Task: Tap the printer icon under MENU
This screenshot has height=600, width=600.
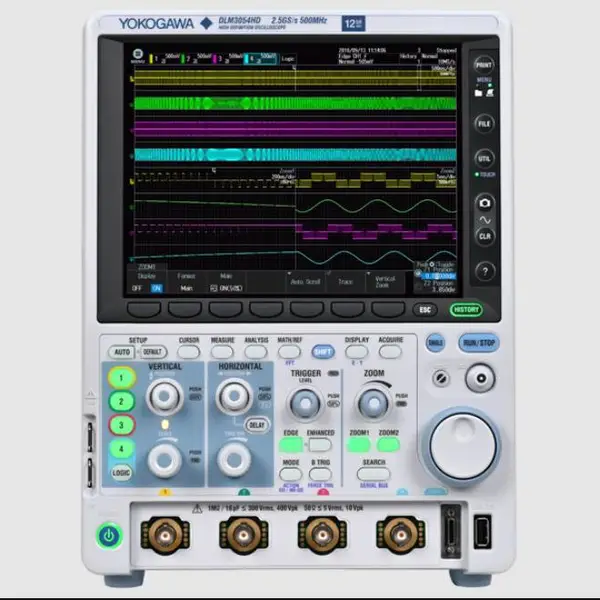Action: coord(490,93)
